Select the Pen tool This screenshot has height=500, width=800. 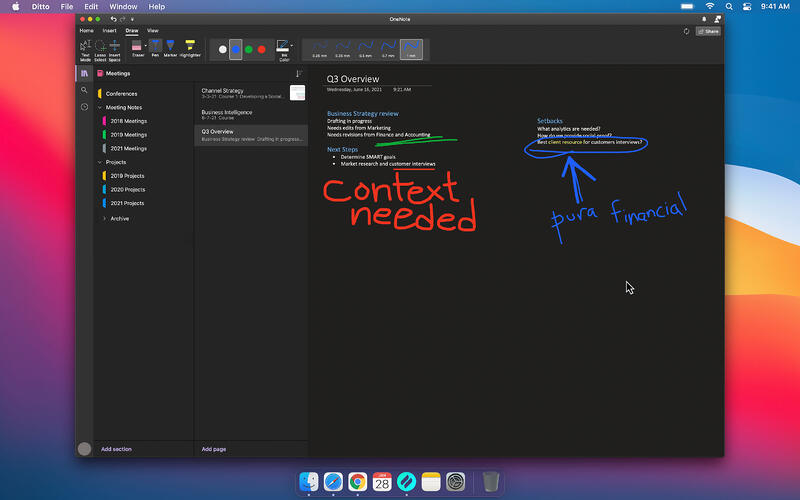(155, 49)
